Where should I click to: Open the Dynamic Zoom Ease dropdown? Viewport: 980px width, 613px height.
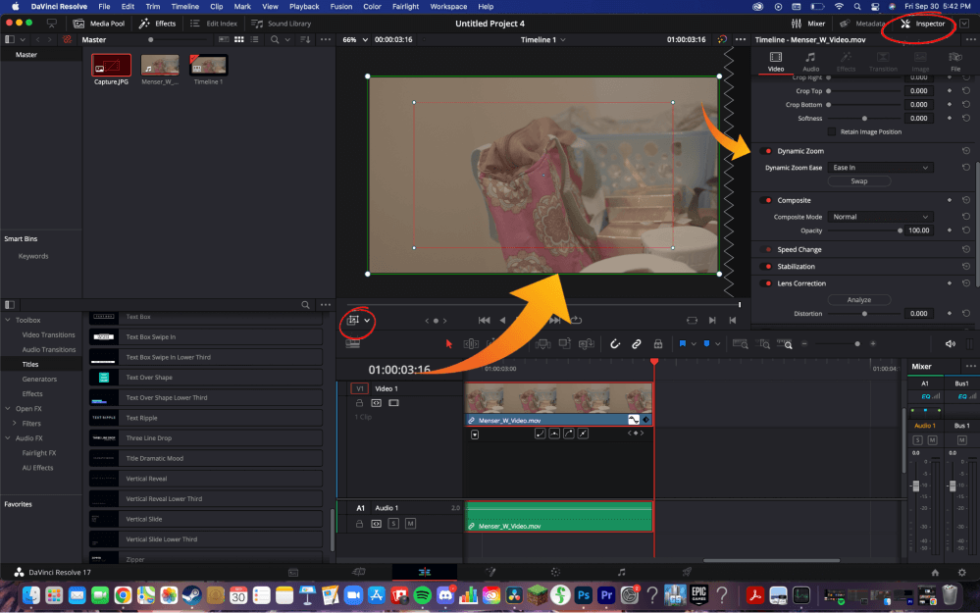tap(881, 167)
